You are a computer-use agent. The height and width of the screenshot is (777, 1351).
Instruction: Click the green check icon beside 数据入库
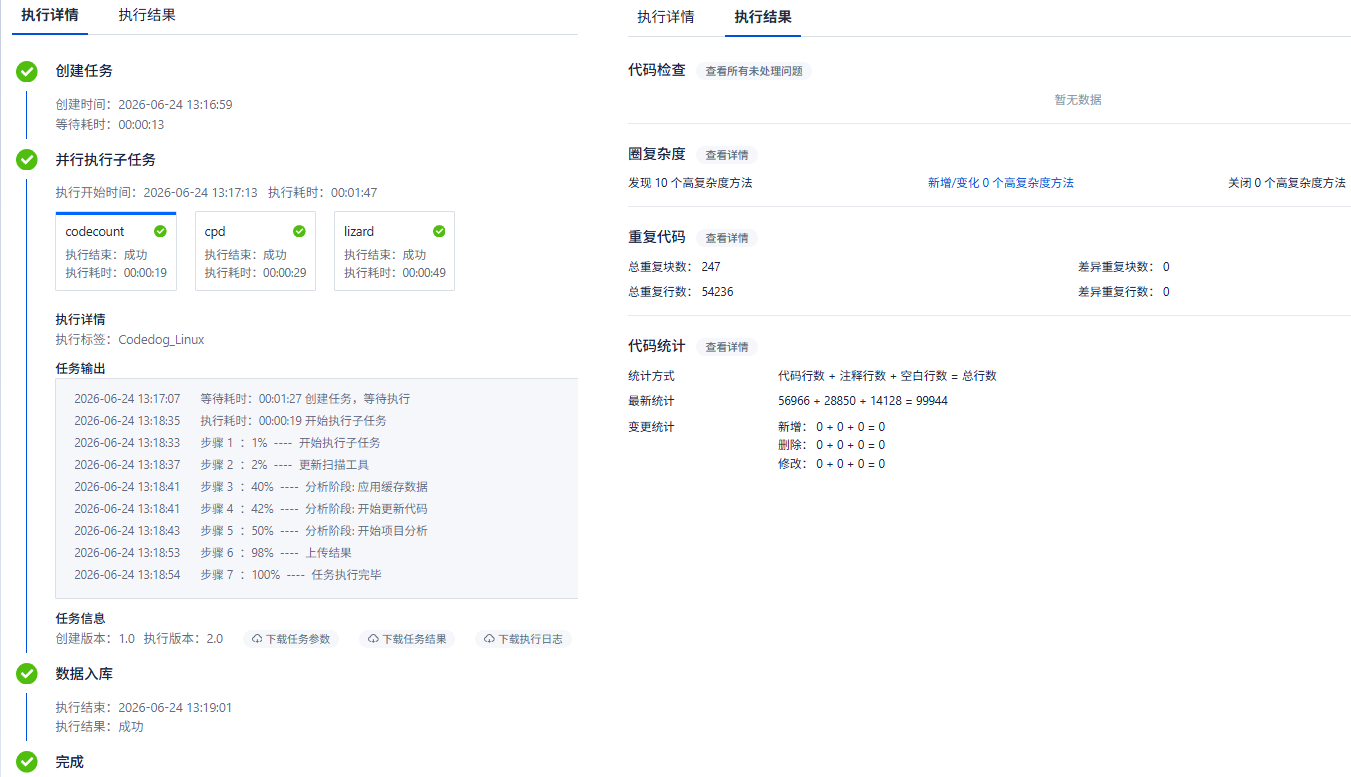pyautogui.click(x=27, y=674)
